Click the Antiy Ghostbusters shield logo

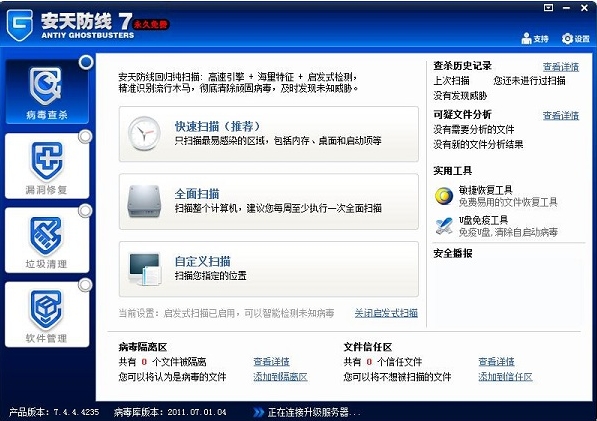pyautogui.click(x=20, y=25)
